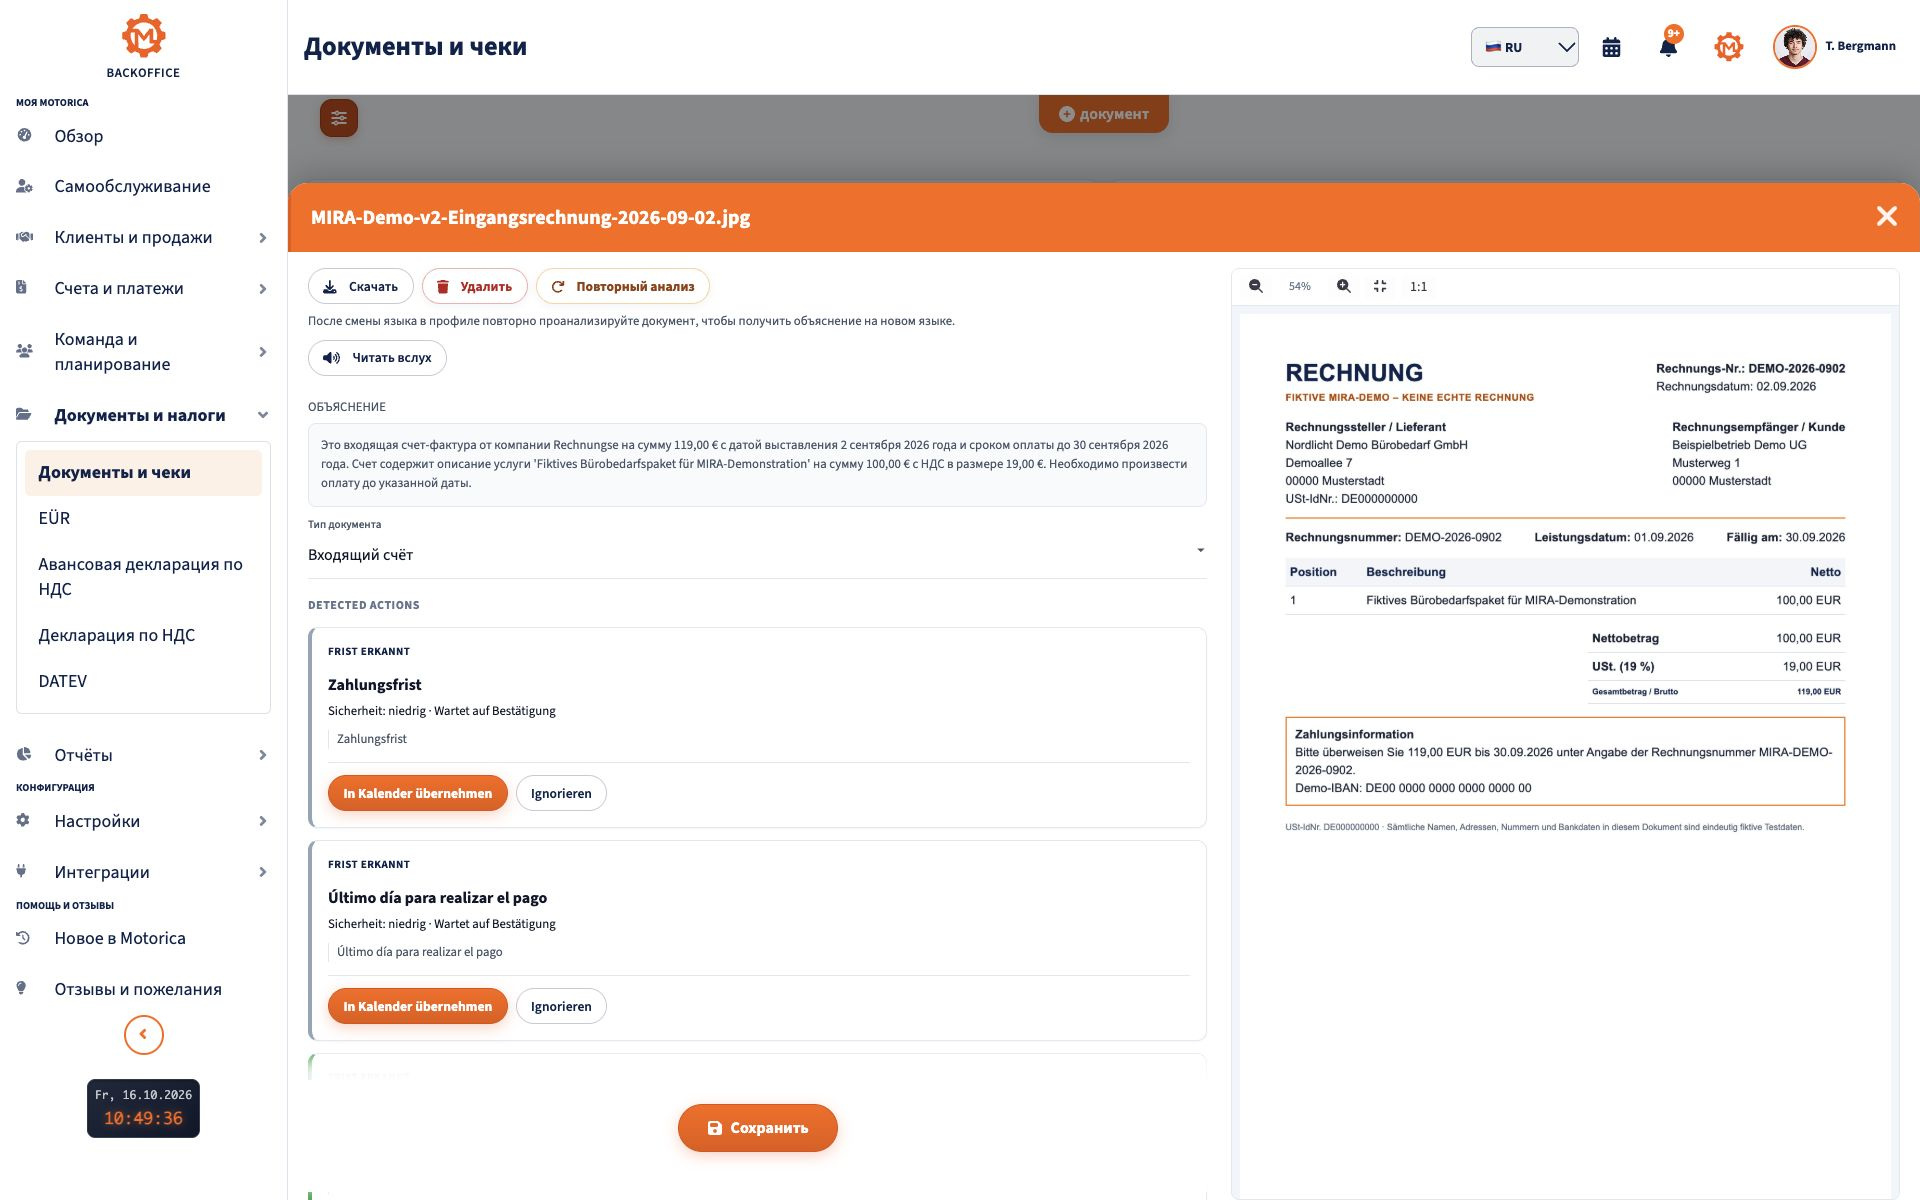
Task: Expand Счета и платежи menu
Action: [143, 288]
